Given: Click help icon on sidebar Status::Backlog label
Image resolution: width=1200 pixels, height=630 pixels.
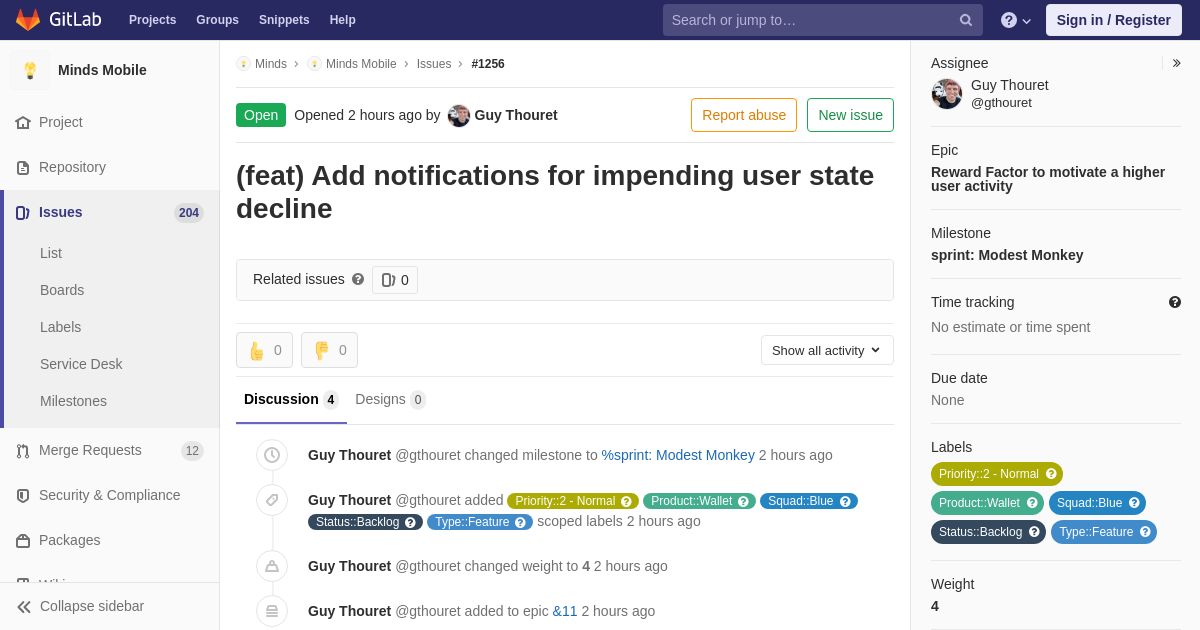Looking at the screenshot, I should pos(1034,532).
